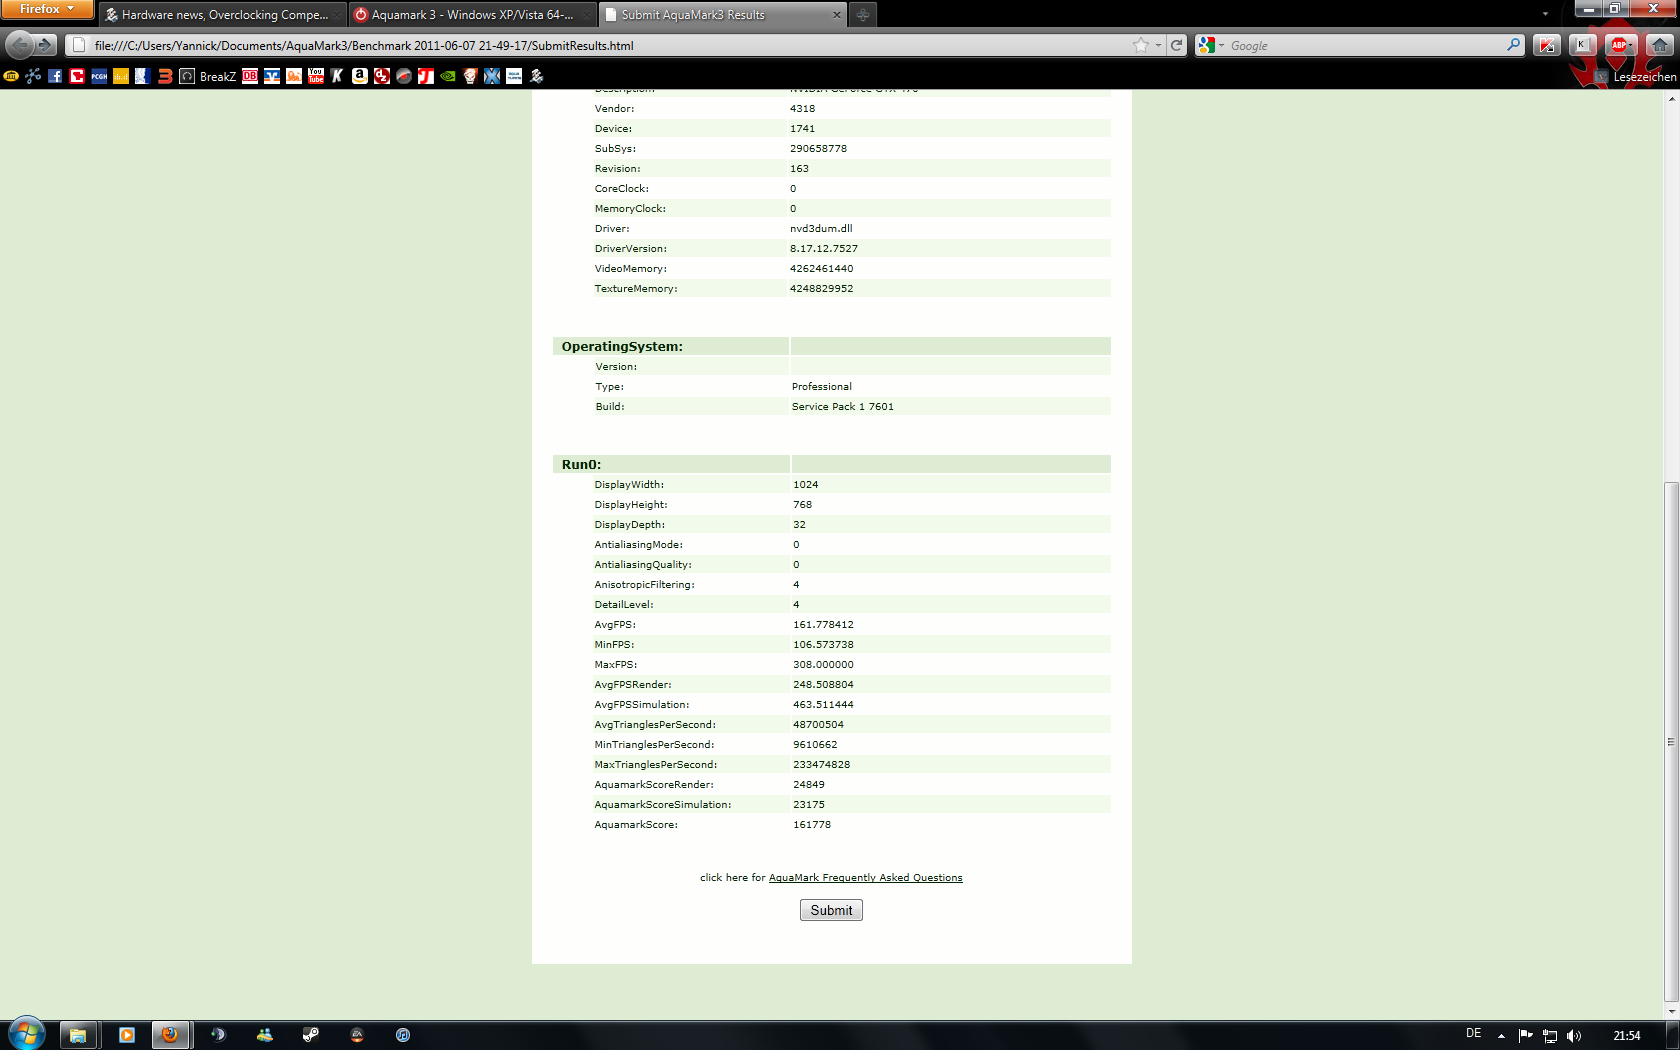Open the PCGH bookmark in bookmarks bar
The width and height of the screenshot is (1680, 1050).
click(x=99, y=76)
